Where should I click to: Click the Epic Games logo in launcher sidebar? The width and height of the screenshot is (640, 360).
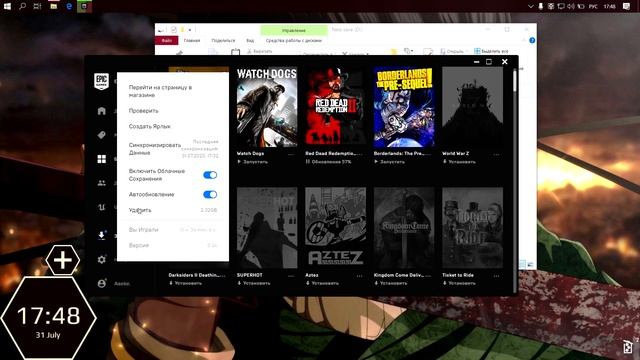pyautogui.click(x=101, y=81)
